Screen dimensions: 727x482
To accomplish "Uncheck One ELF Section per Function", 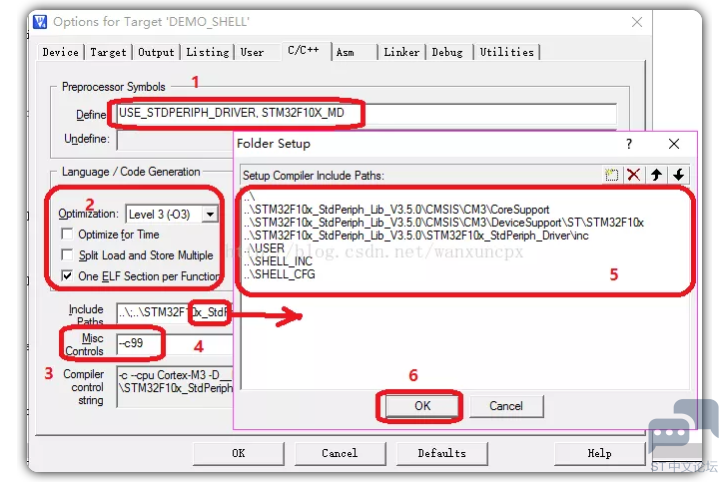I will pyautogui.click(x=68, y=276).
